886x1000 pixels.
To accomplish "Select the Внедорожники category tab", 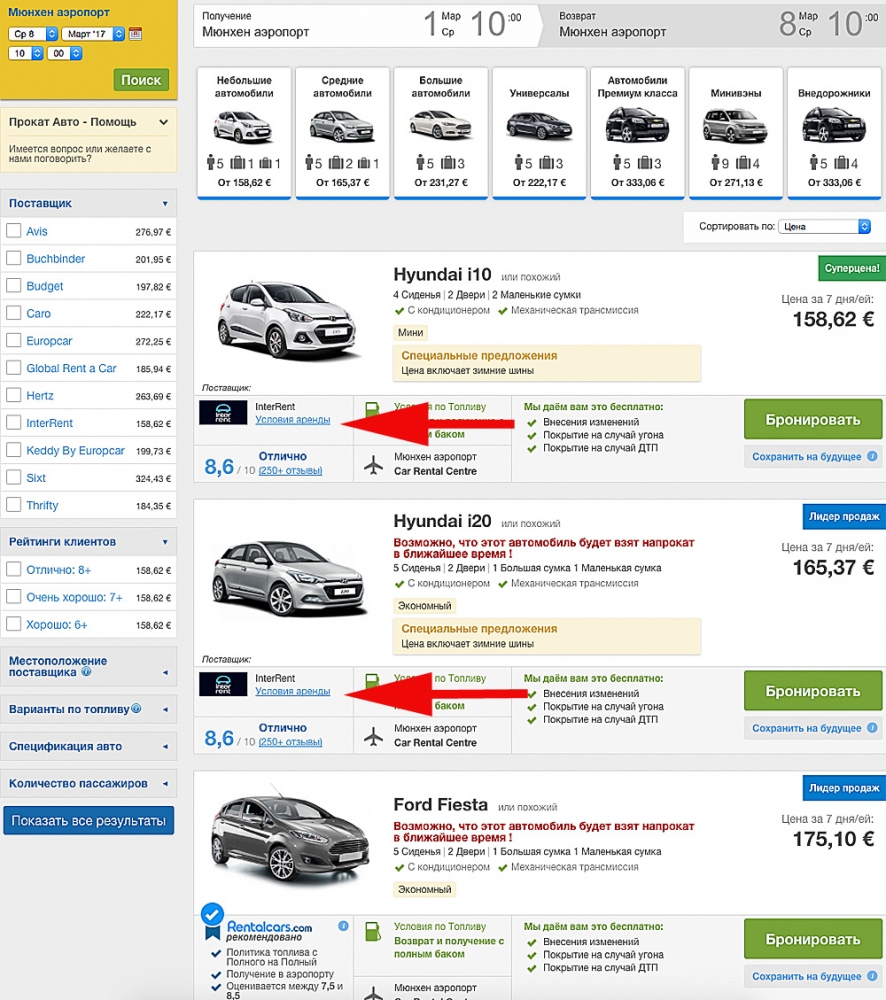I will click(834, 133).
